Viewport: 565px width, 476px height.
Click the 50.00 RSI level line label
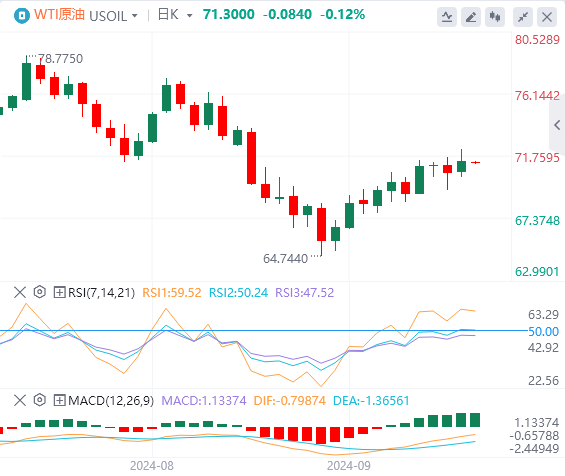543,331
